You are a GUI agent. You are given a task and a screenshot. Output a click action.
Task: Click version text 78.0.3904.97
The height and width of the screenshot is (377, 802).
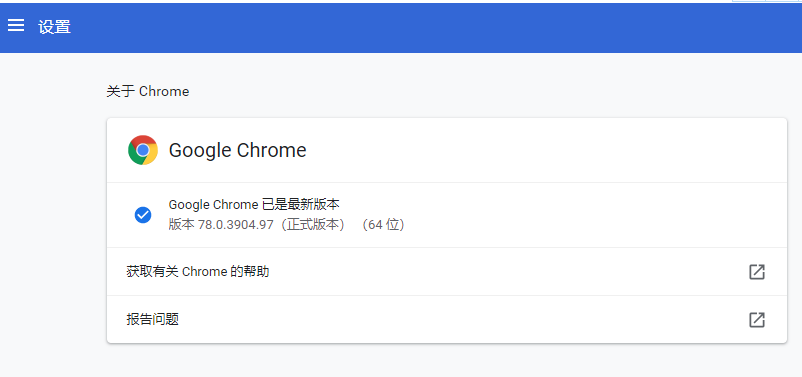[236, 225]
